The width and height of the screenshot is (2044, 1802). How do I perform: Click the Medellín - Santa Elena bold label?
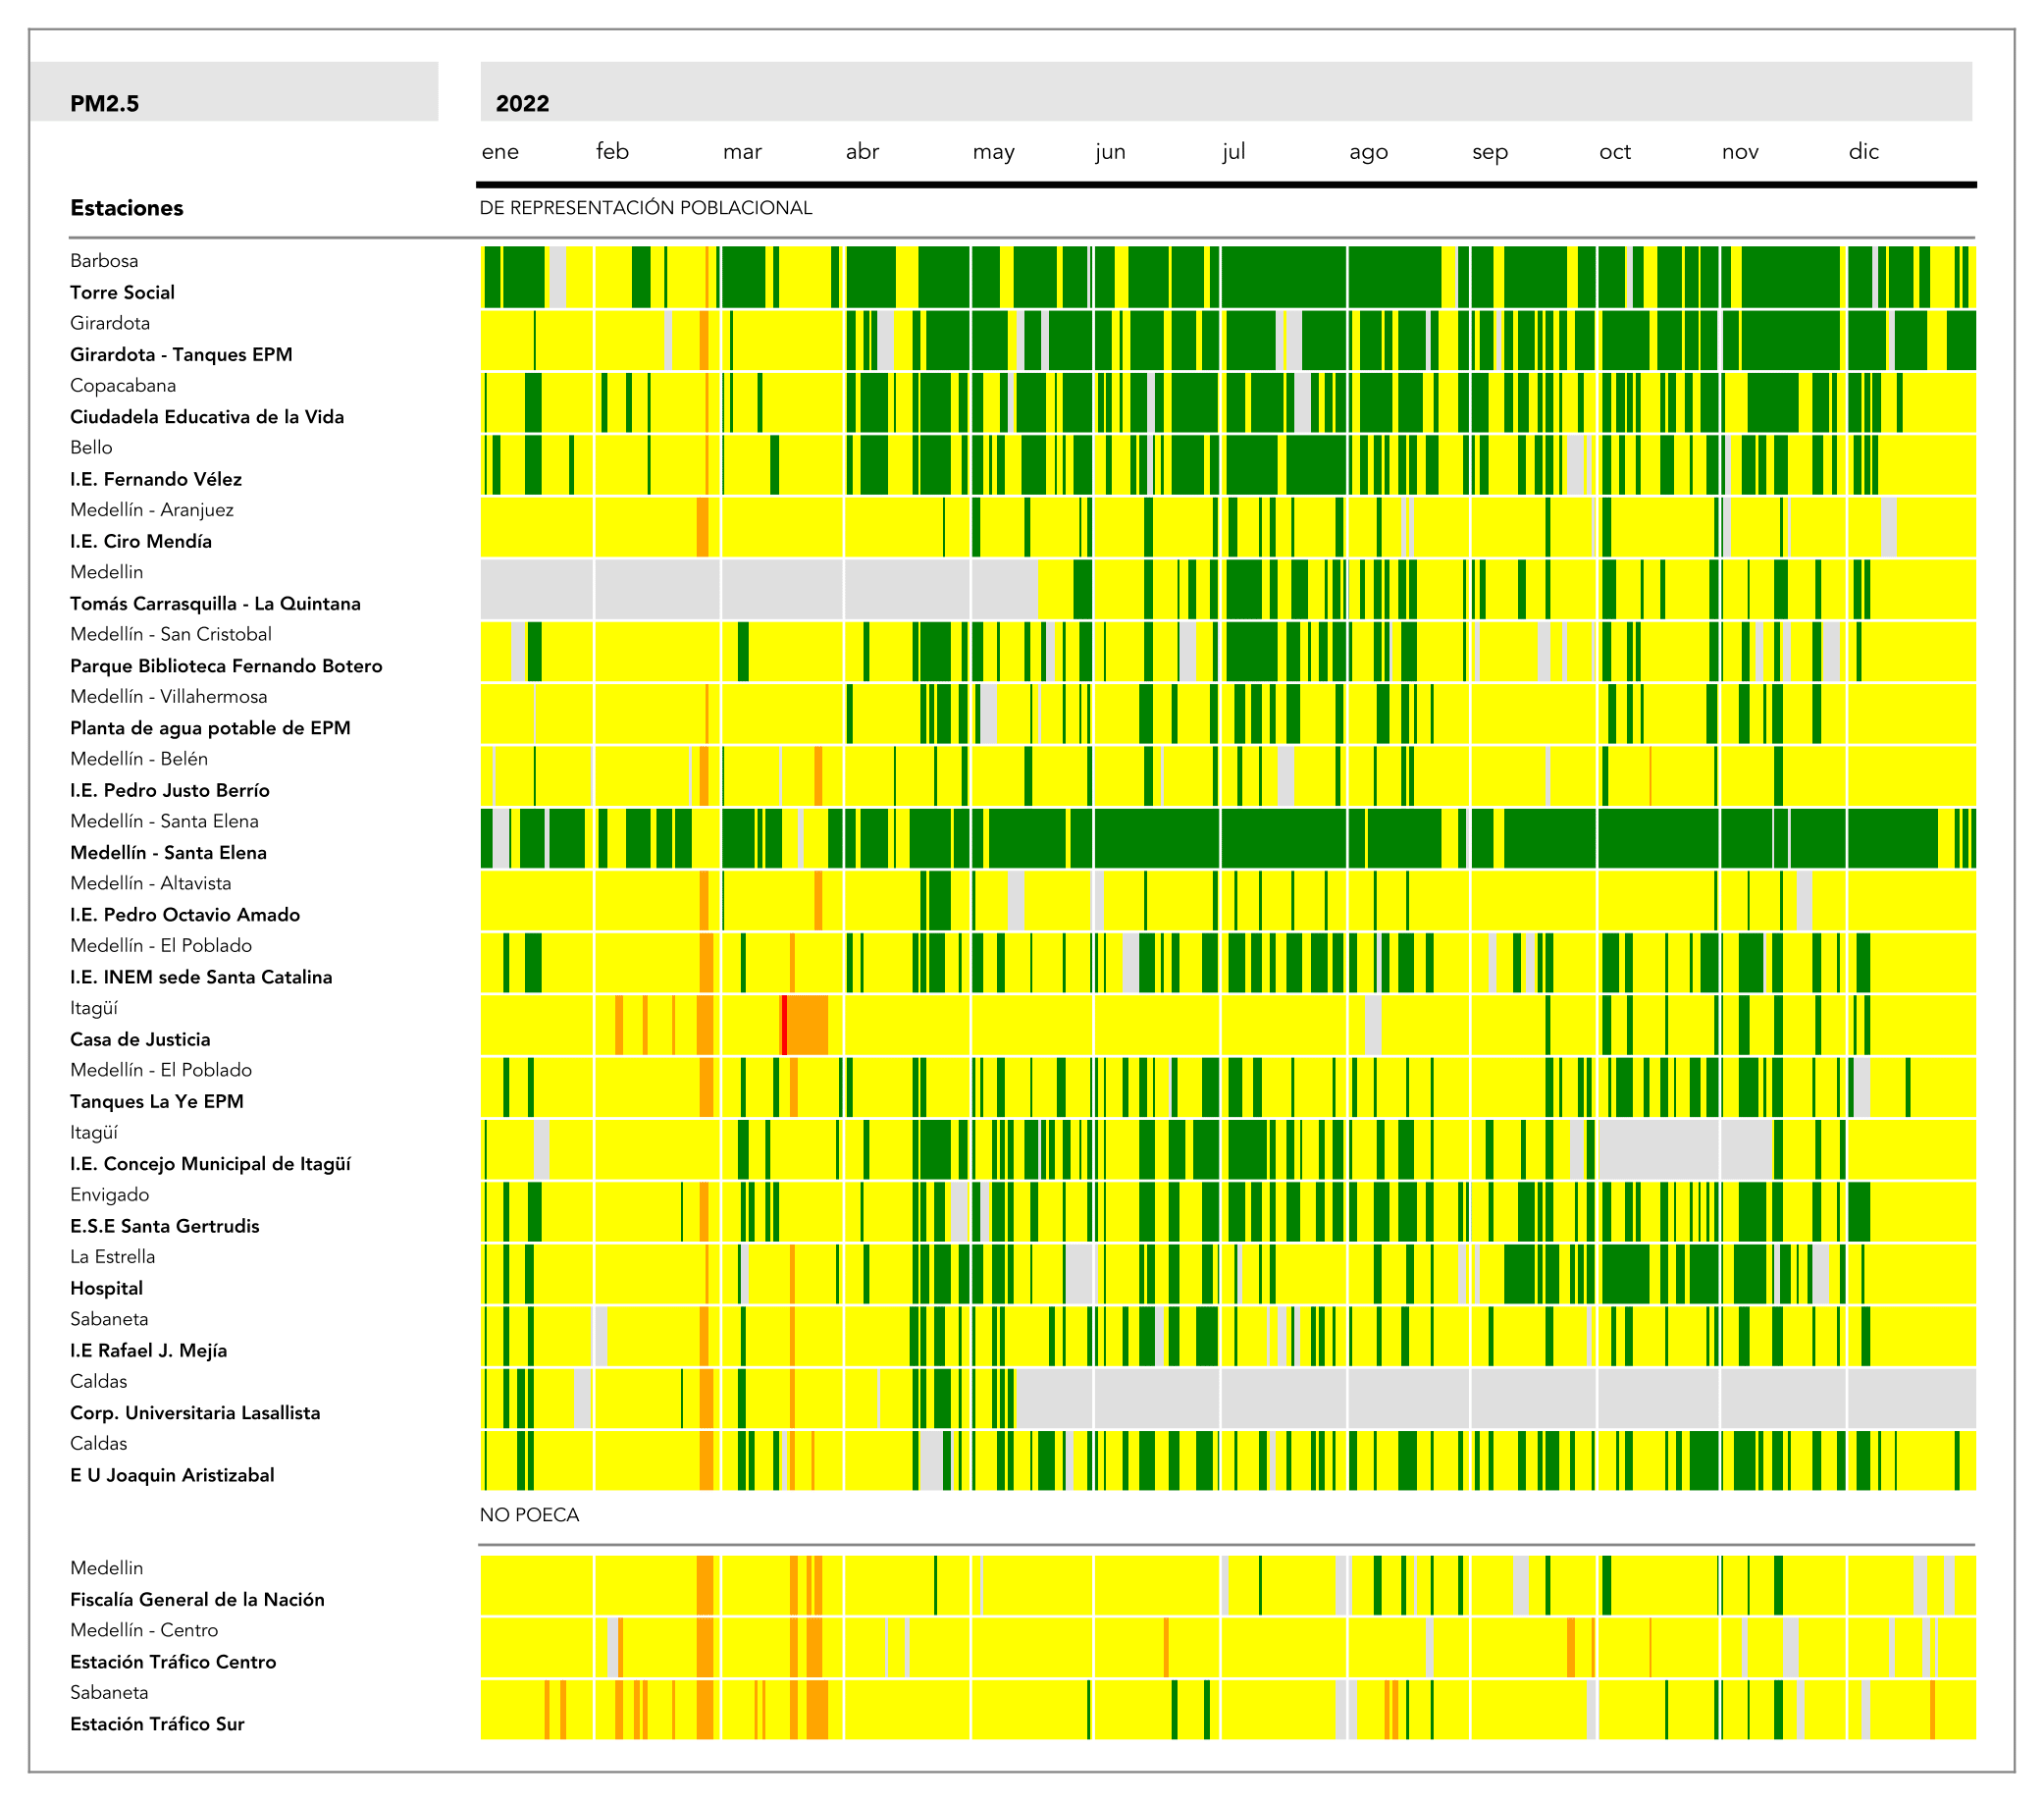tap(168, 852)
